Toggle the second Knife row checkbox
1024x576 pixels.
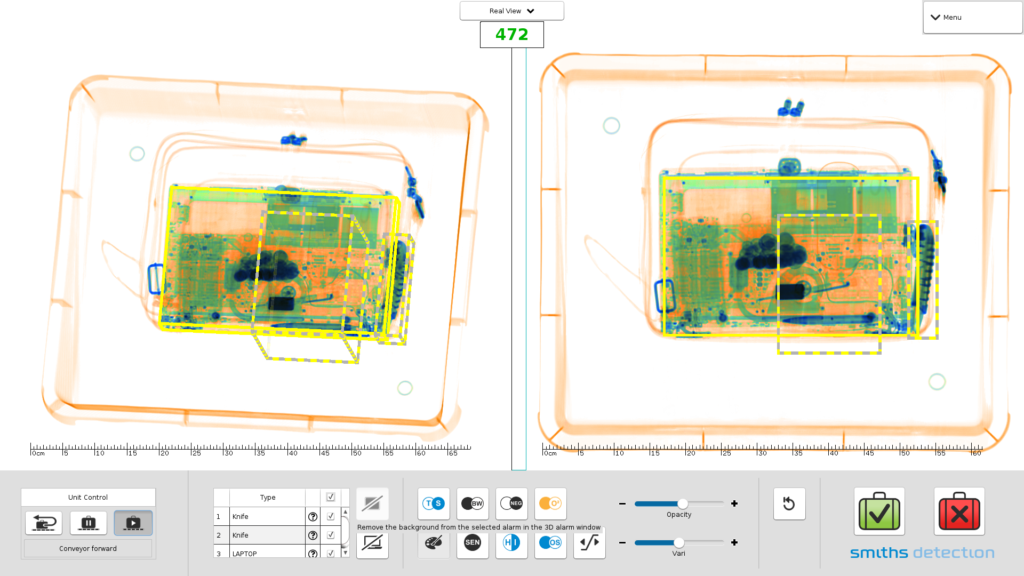[331, 535]
